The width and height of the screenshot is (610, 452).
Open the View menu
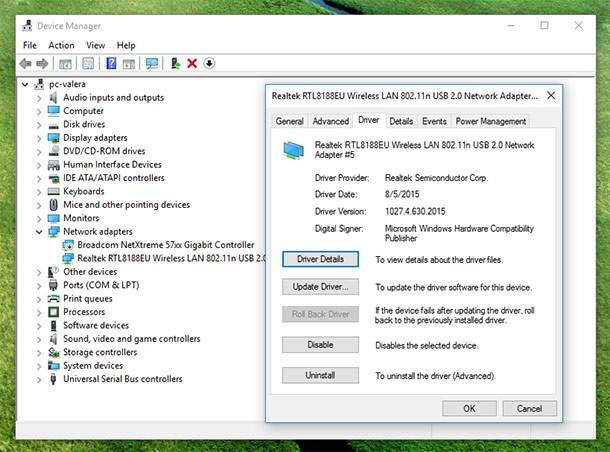96,45
